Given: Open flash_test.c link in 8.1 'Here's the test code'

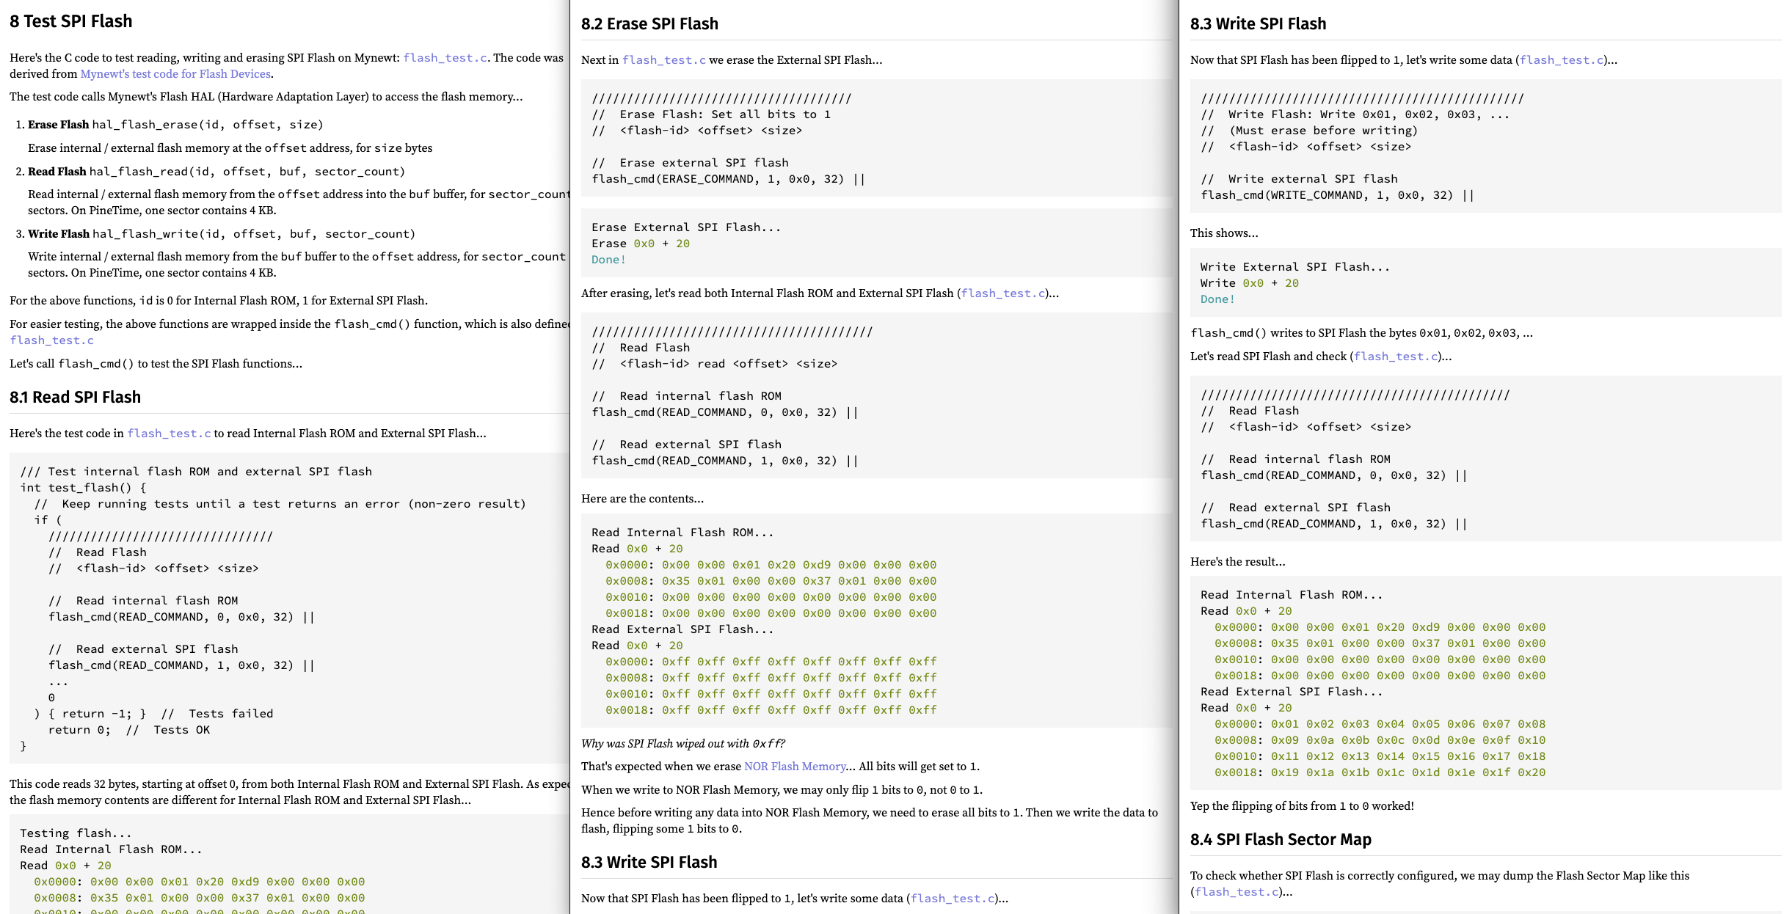Looking at the screenshot, I should click(169, 433).
